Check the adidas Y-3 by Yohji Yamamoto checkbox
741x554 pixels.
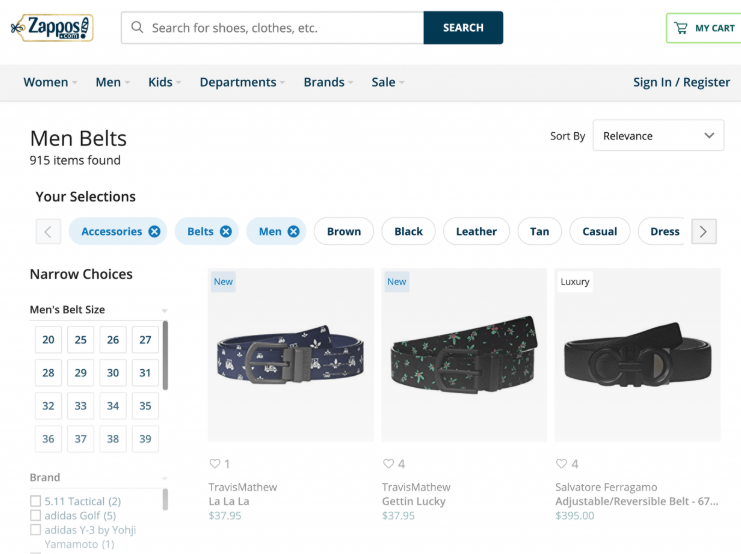tap(35, 529)
